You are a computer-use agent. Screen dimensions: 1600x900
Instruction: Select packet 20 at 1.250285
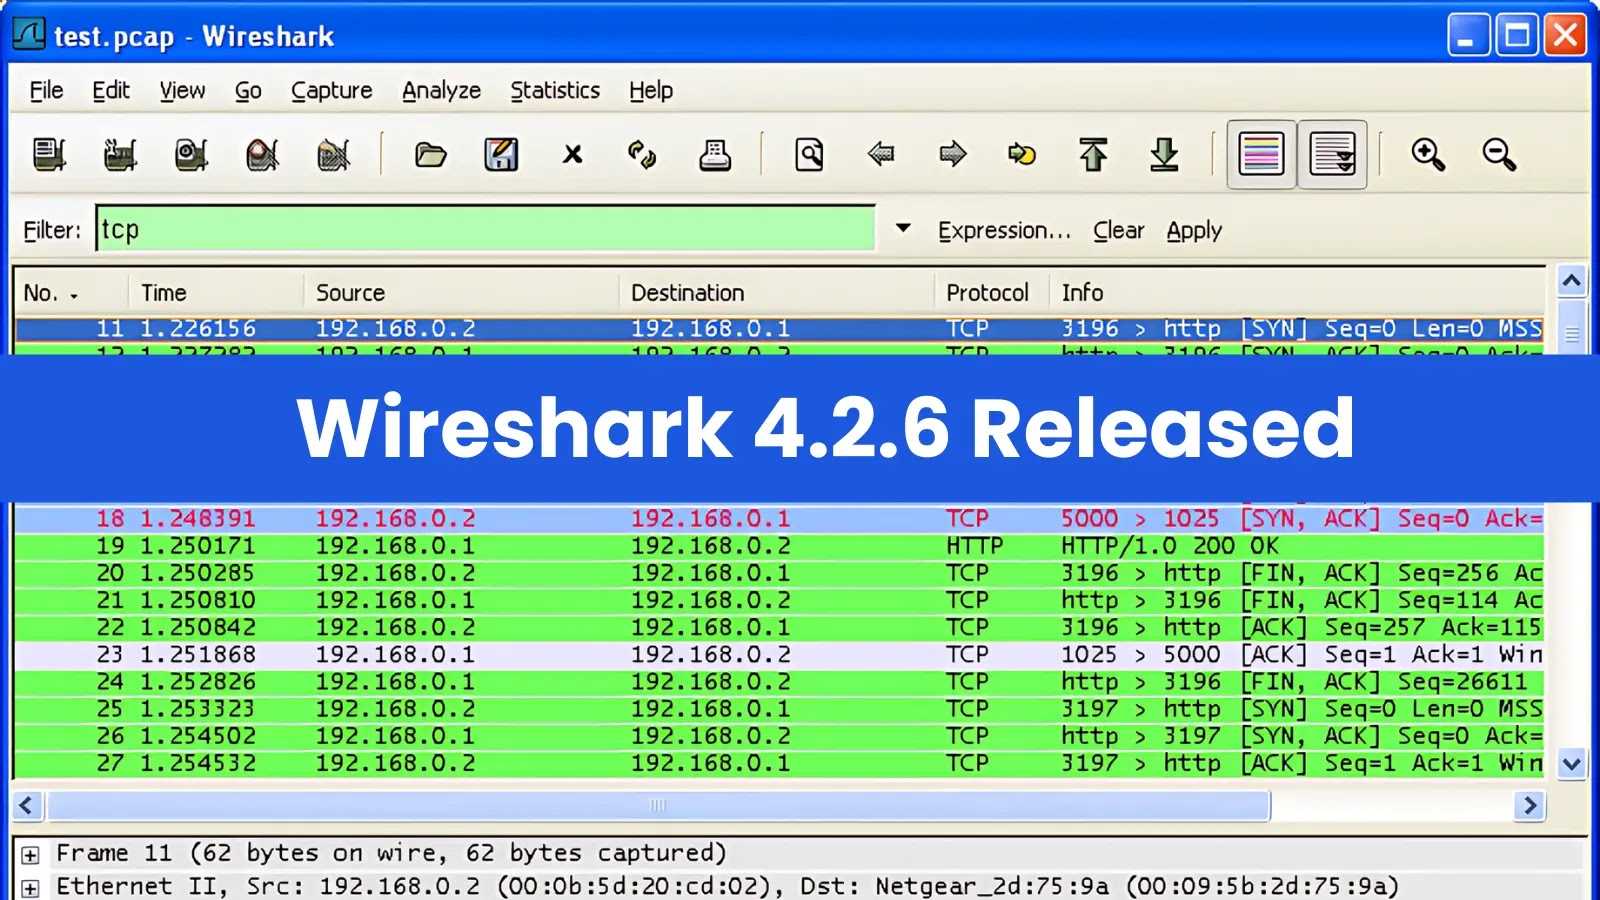(x=779, y=573)
